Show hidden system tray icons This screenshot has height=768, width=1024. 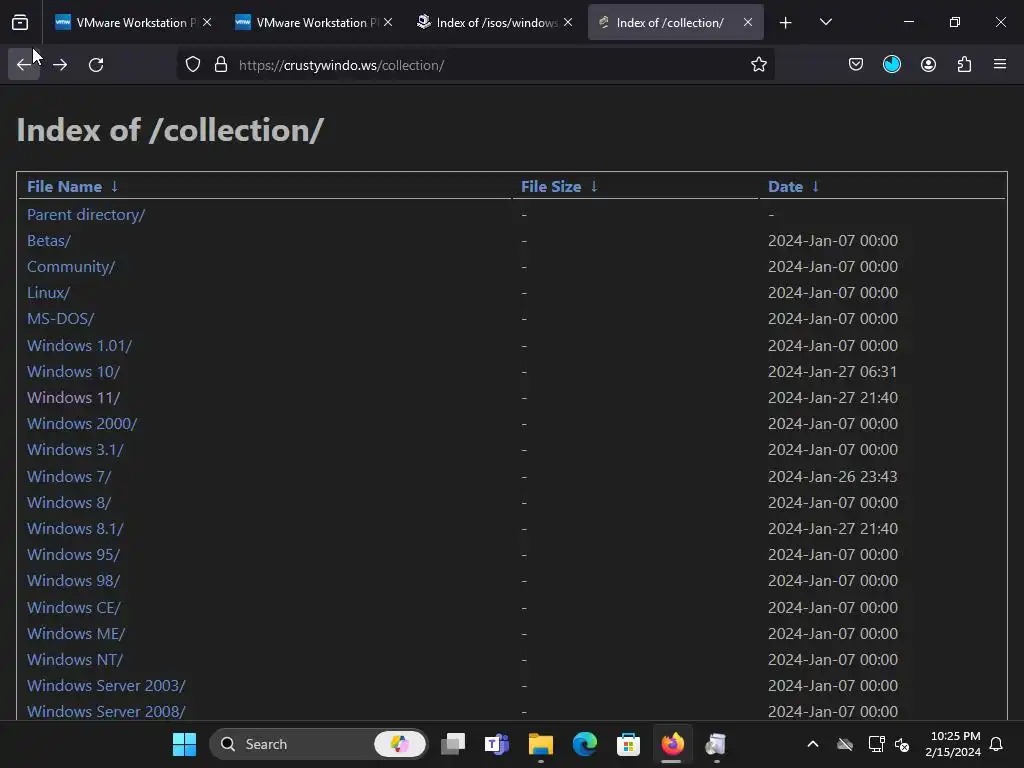point(812,744)
